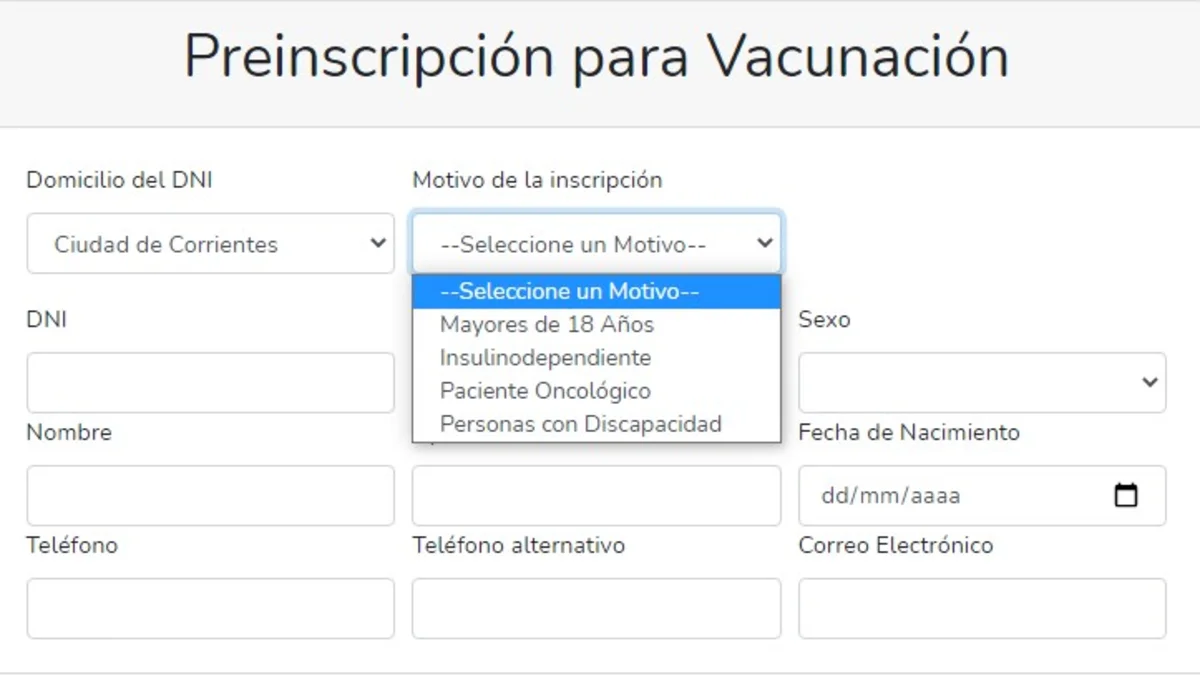Expand the Domicilio del DNI dropdown
Viewport: 1200px width, 675px height.
210,243
